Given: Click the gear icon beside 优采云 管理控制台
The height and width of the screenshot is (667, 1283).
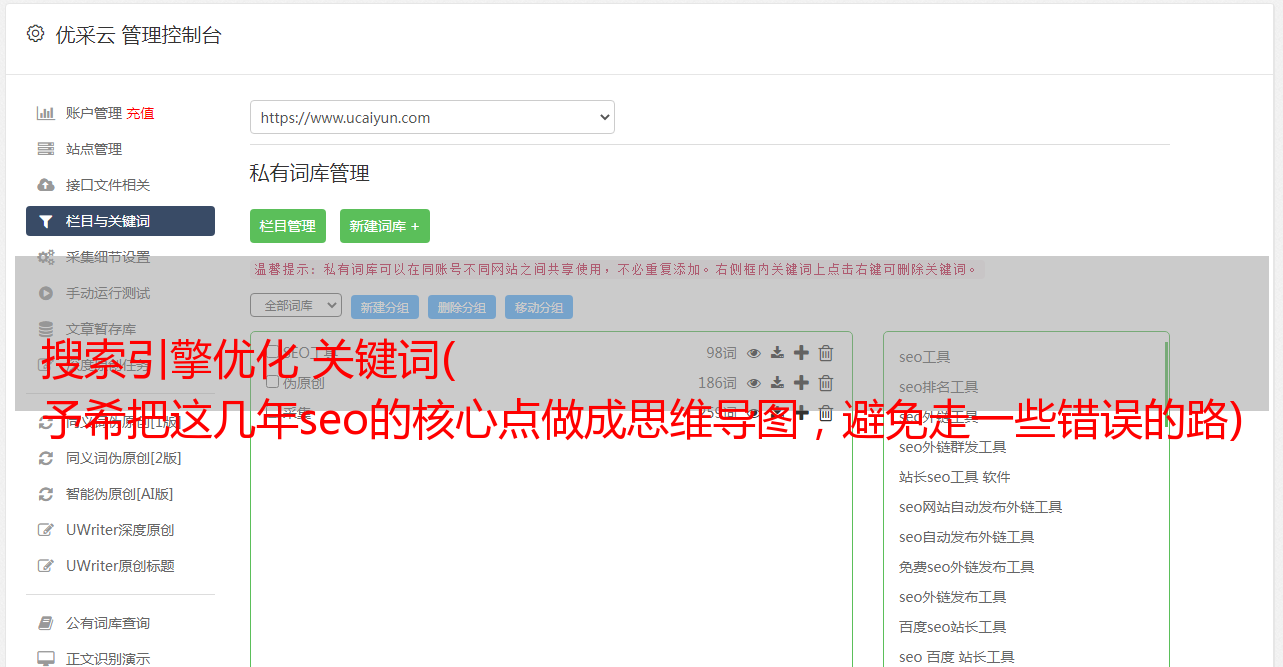Looking at the screenshot, I should (36, 34).
